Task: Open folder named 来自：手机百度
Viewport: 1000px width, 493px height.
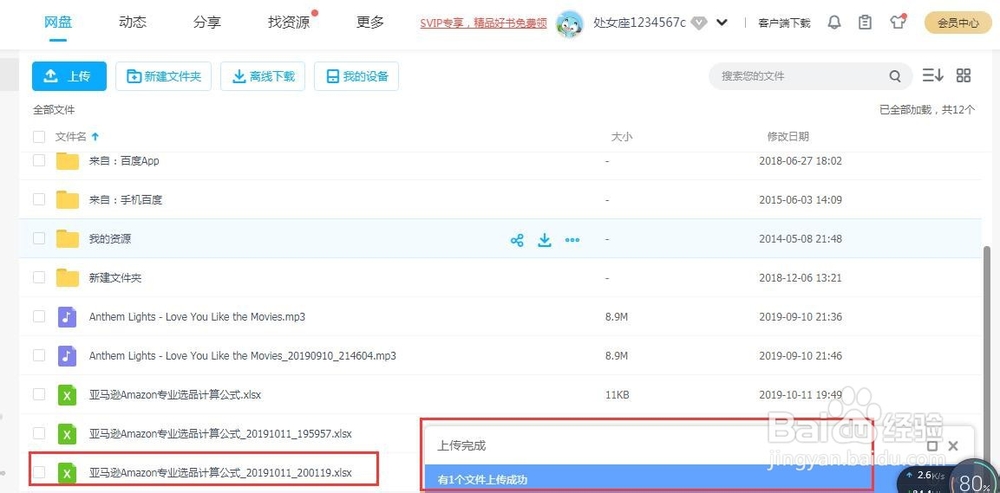Action: click(126, 200)
